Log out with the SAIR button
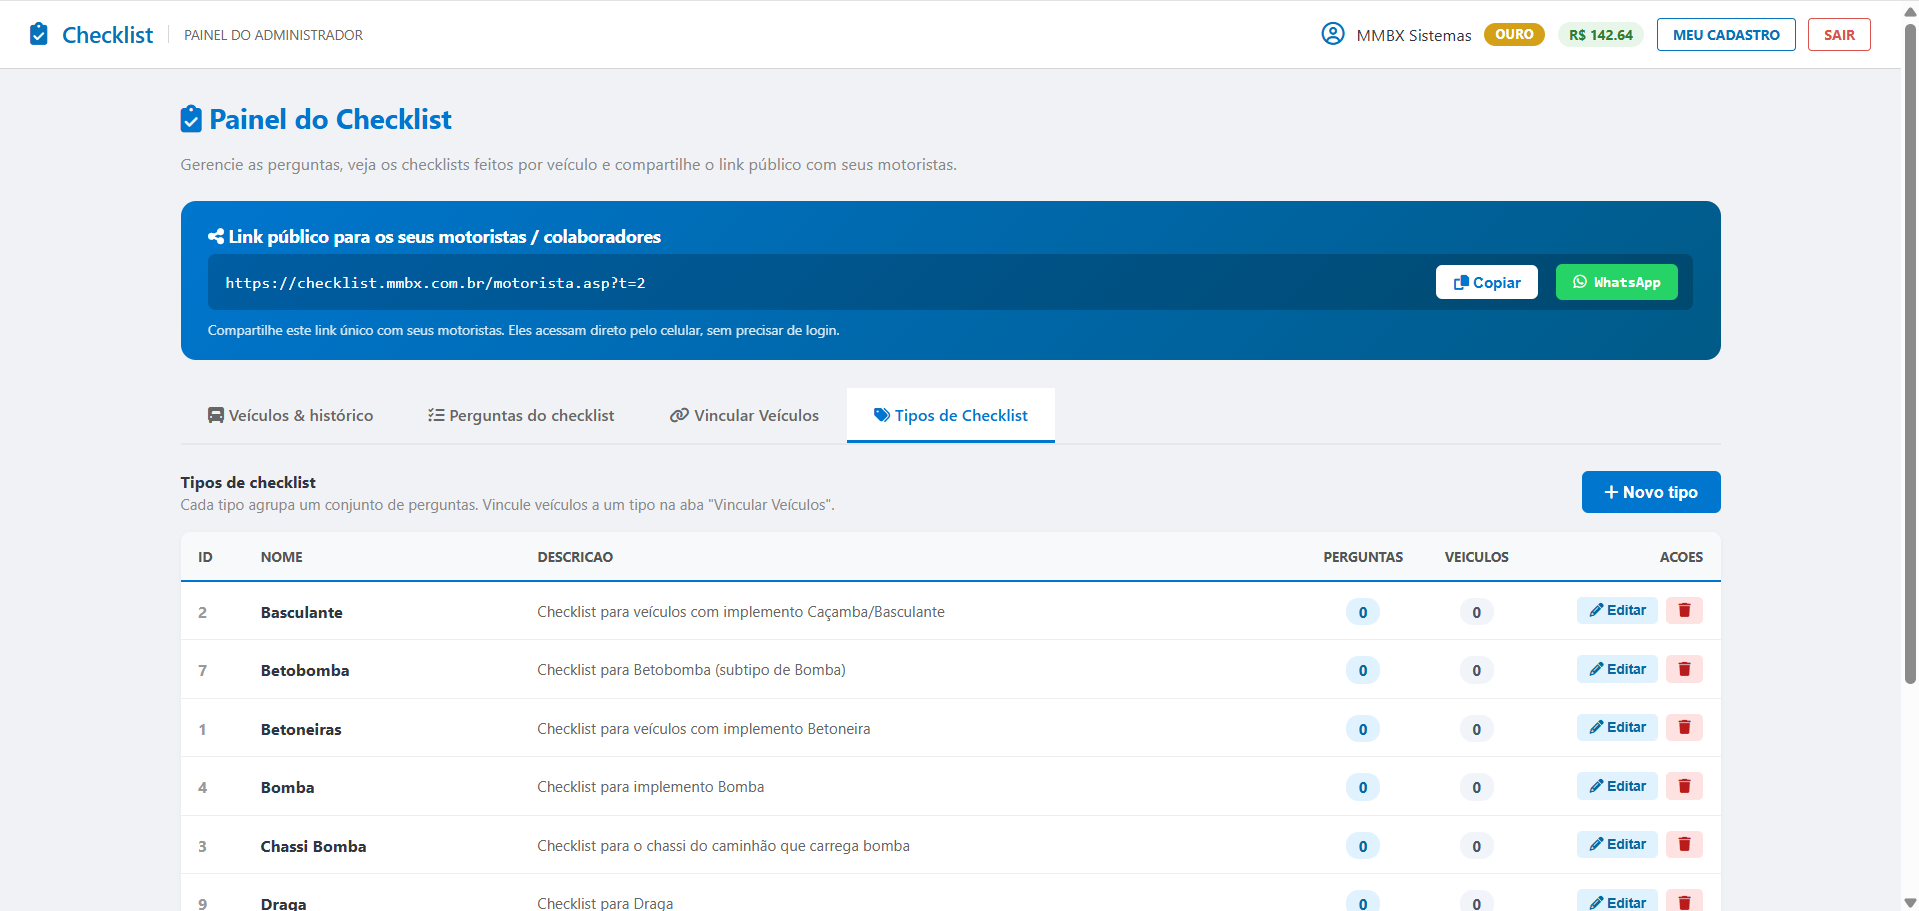 click(1839, 34)
